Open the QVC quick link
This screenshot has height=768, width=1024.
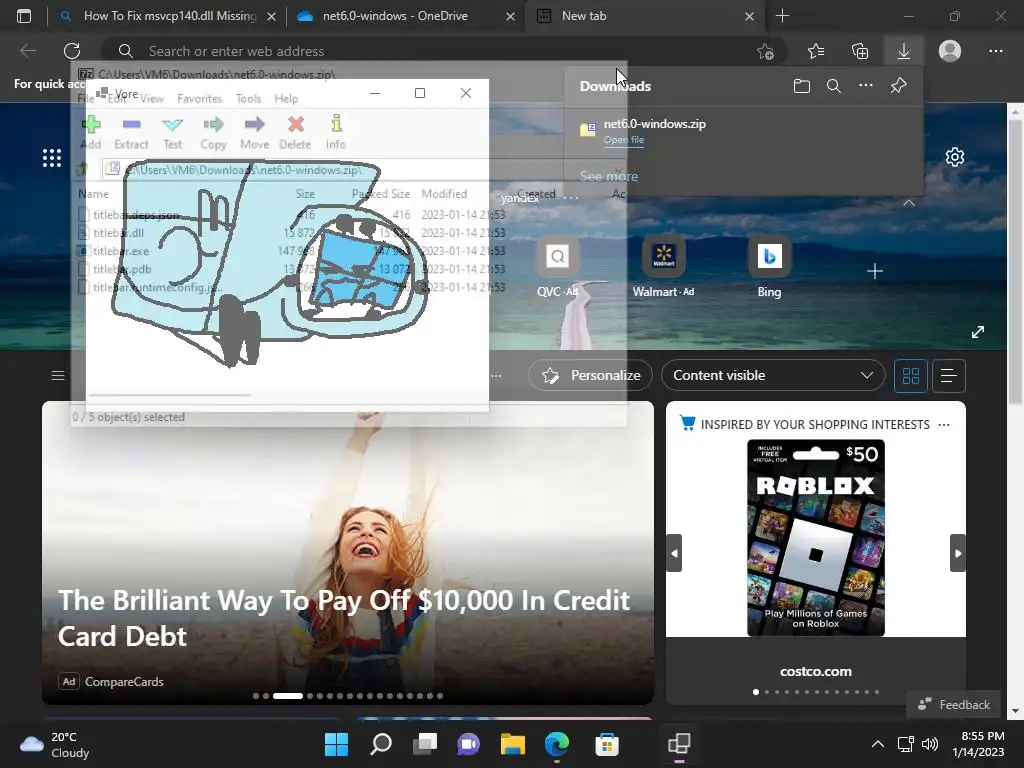click(x=558, y=268)
